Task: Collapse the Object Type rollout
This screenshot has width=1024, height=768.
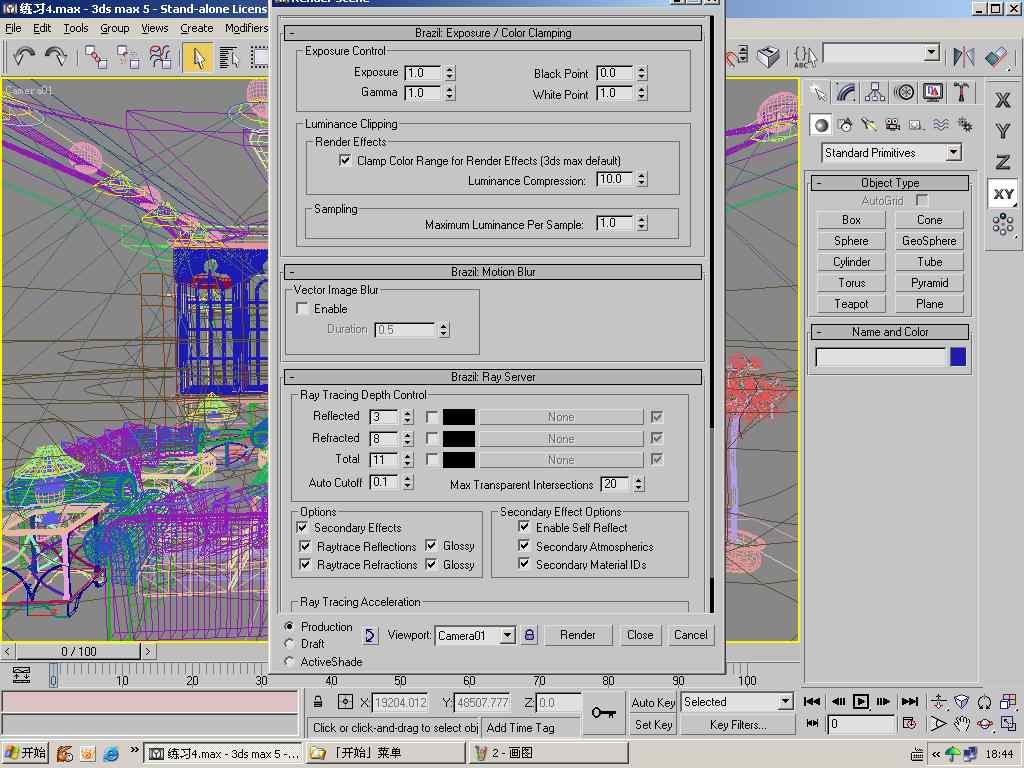Action: (x=889, y=183)
